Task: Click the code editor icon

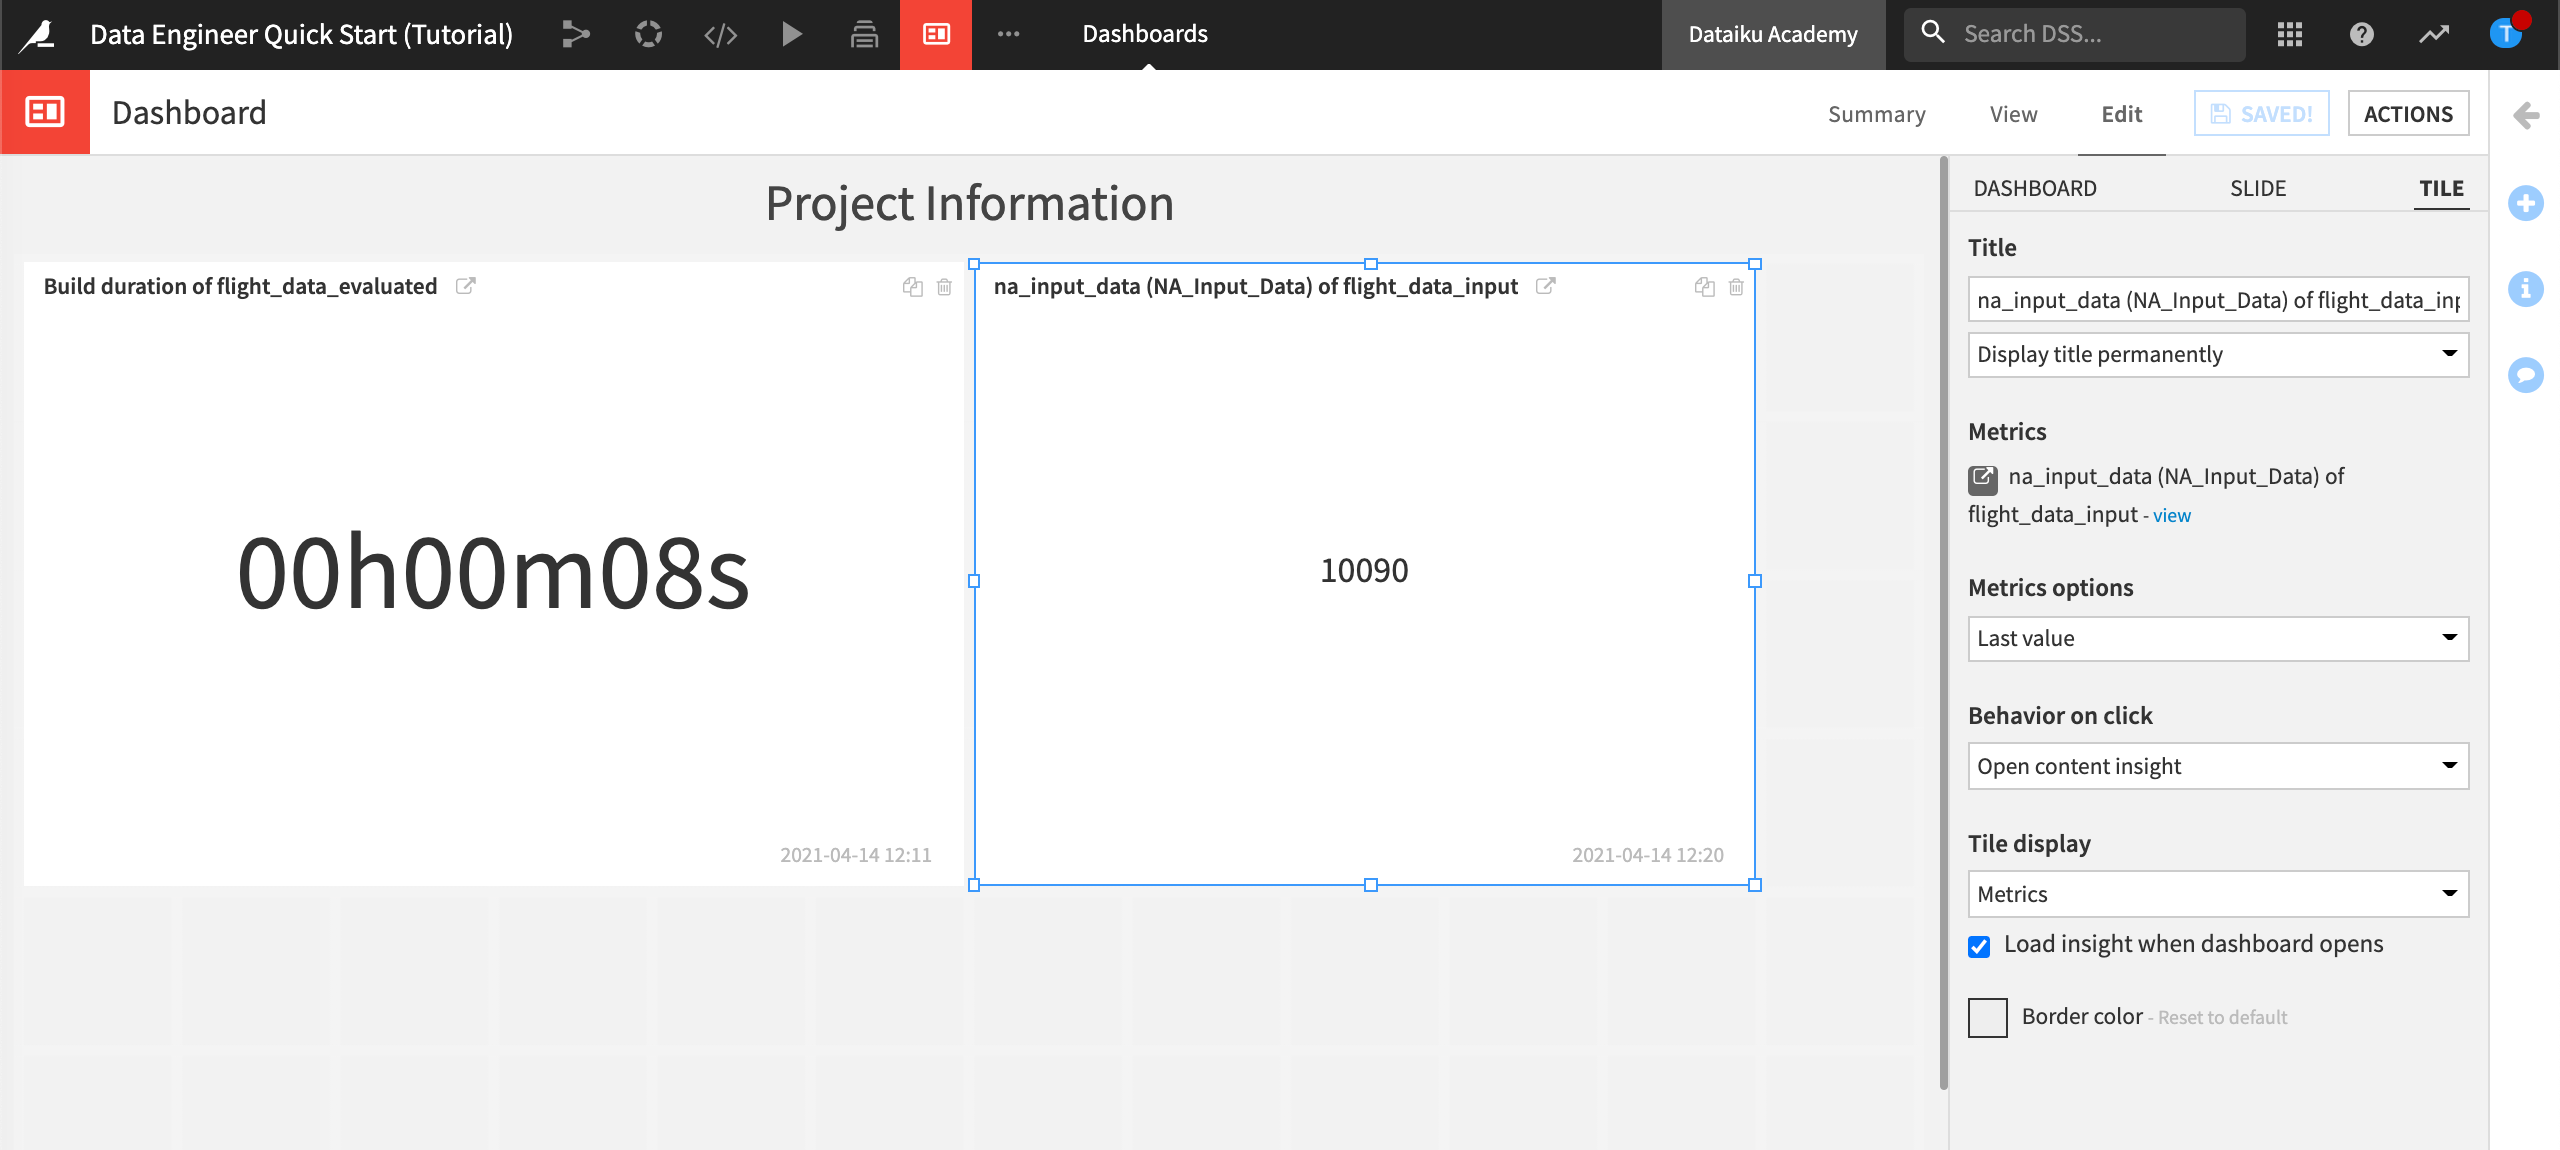Action: click(x=722, y=34)
